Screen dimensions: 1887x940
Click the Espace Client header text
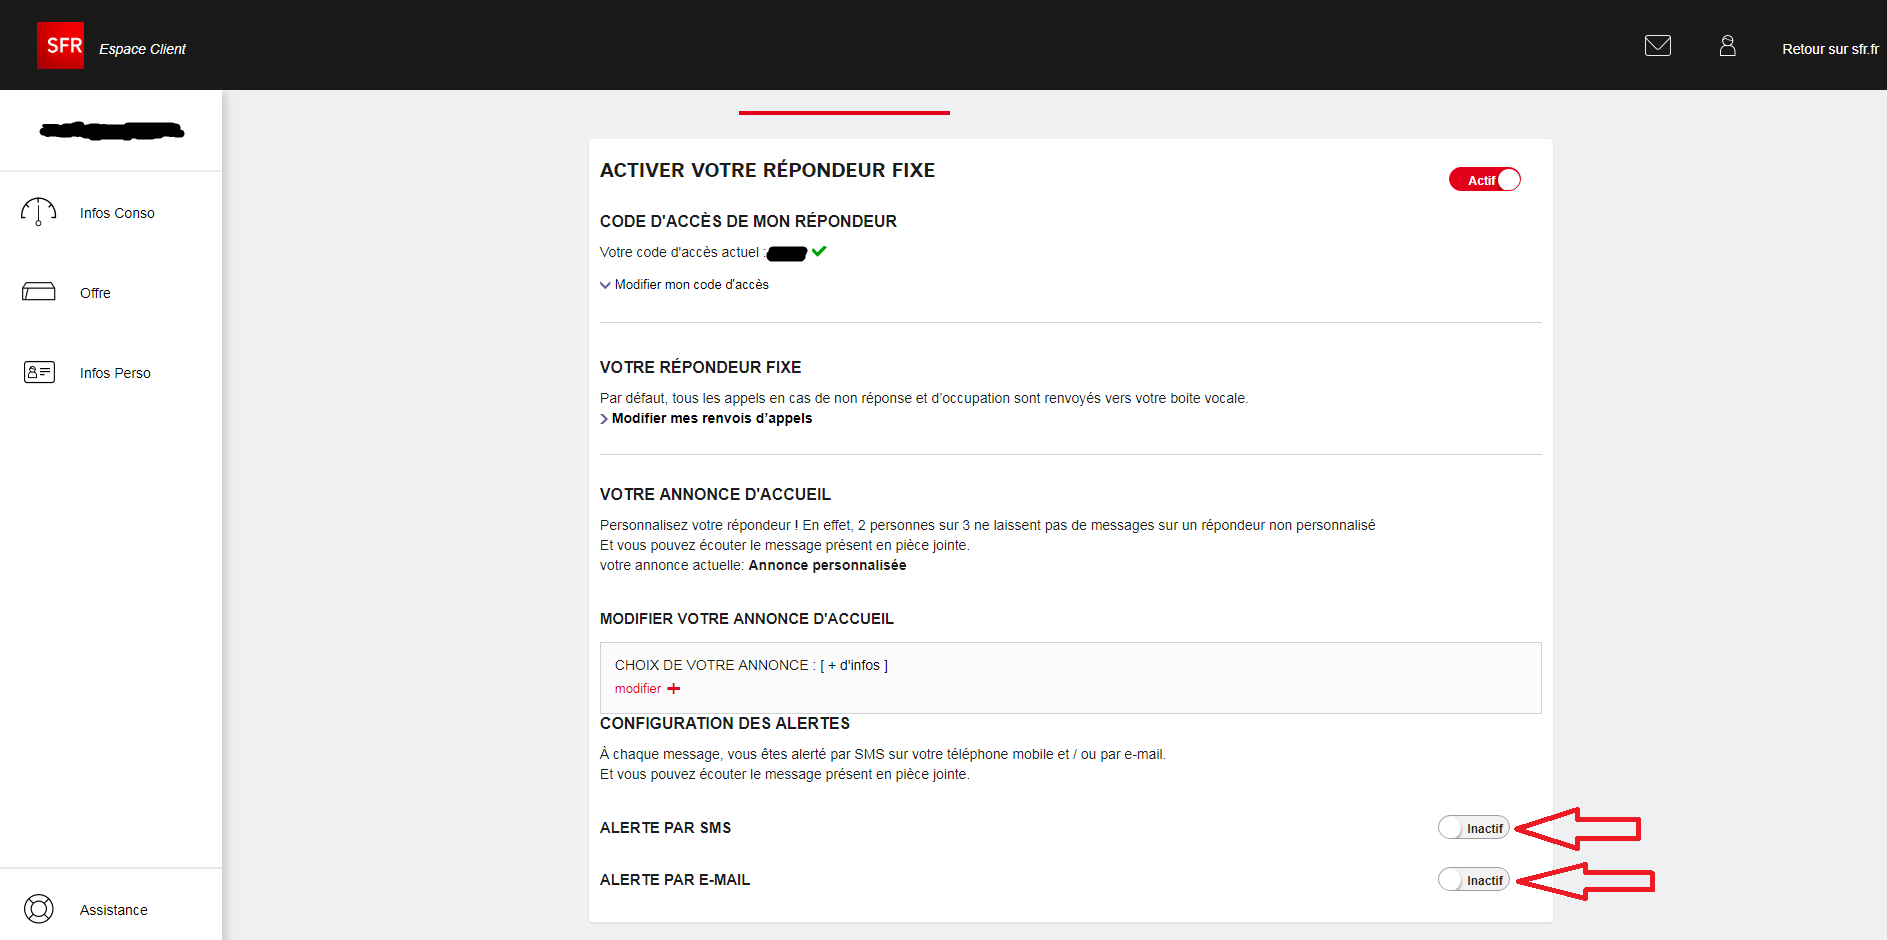(142, 49)
